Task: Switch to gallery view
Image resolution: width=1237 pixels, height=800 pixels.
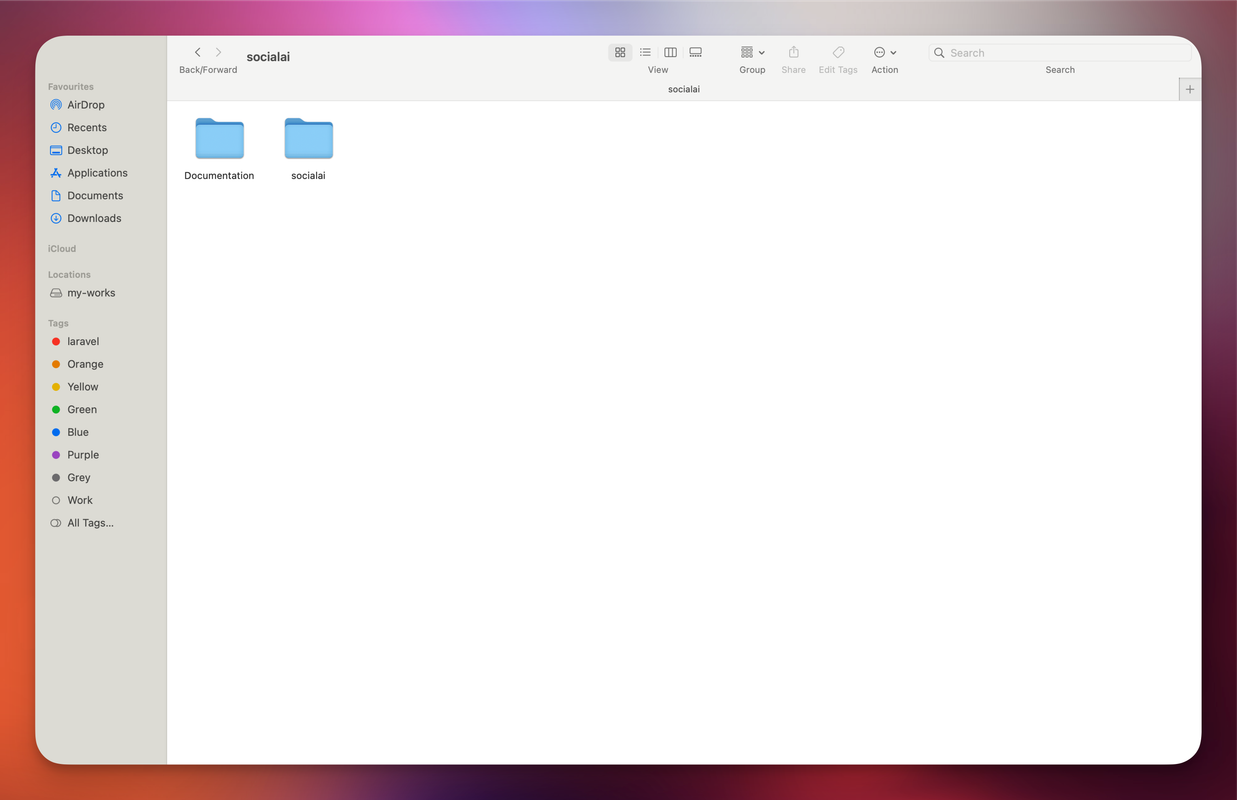Action: pyautogui.click(x=696, y=52)
